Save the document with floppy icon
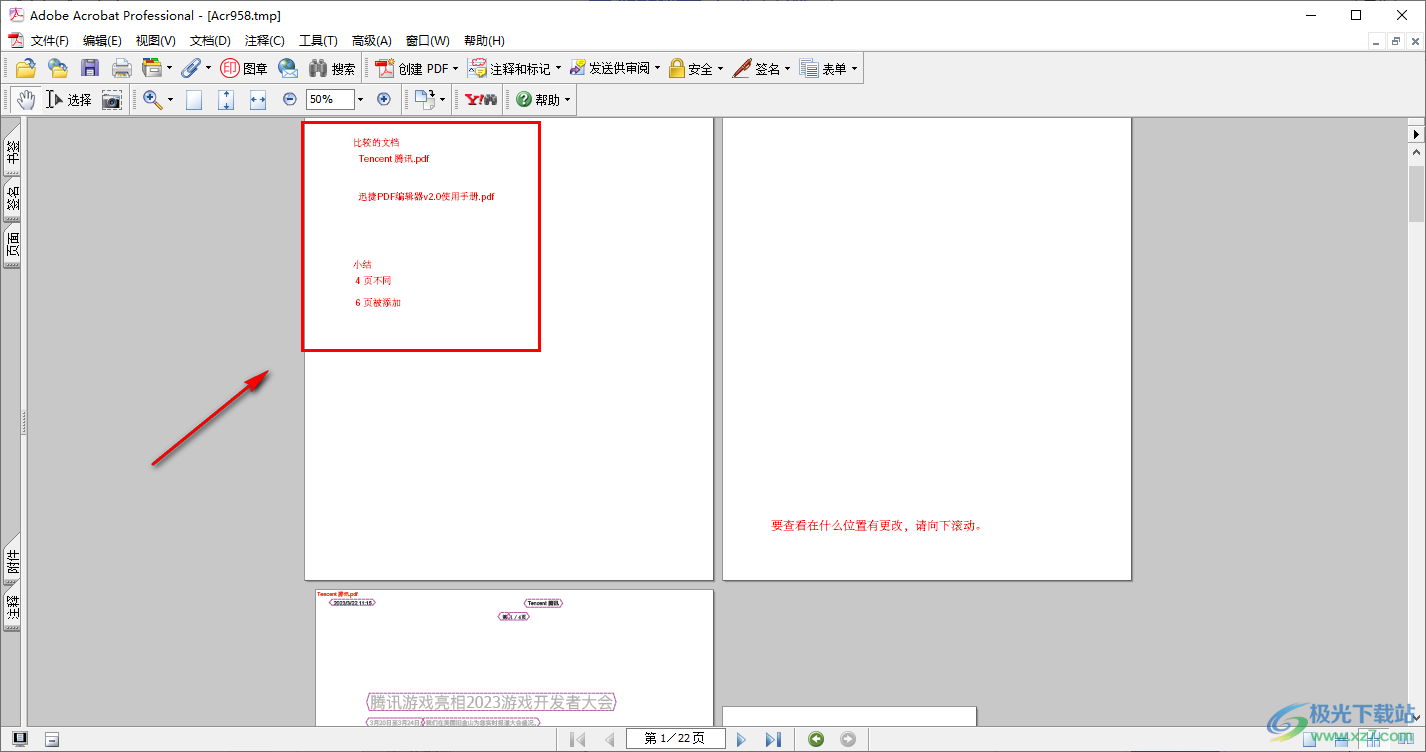Image resolution: width=1426 pixels, height=752 pixels. pos(90,68)
